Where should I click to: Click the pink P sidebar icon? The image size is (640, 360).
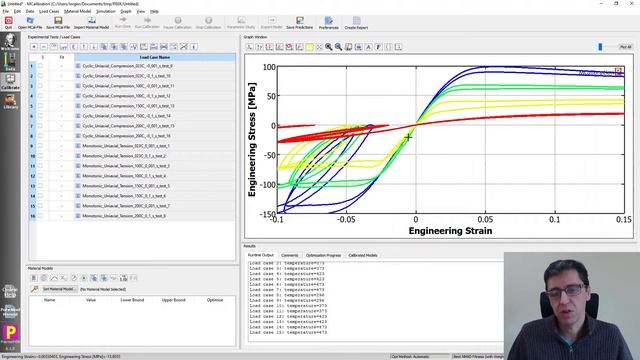coord(10,333)
